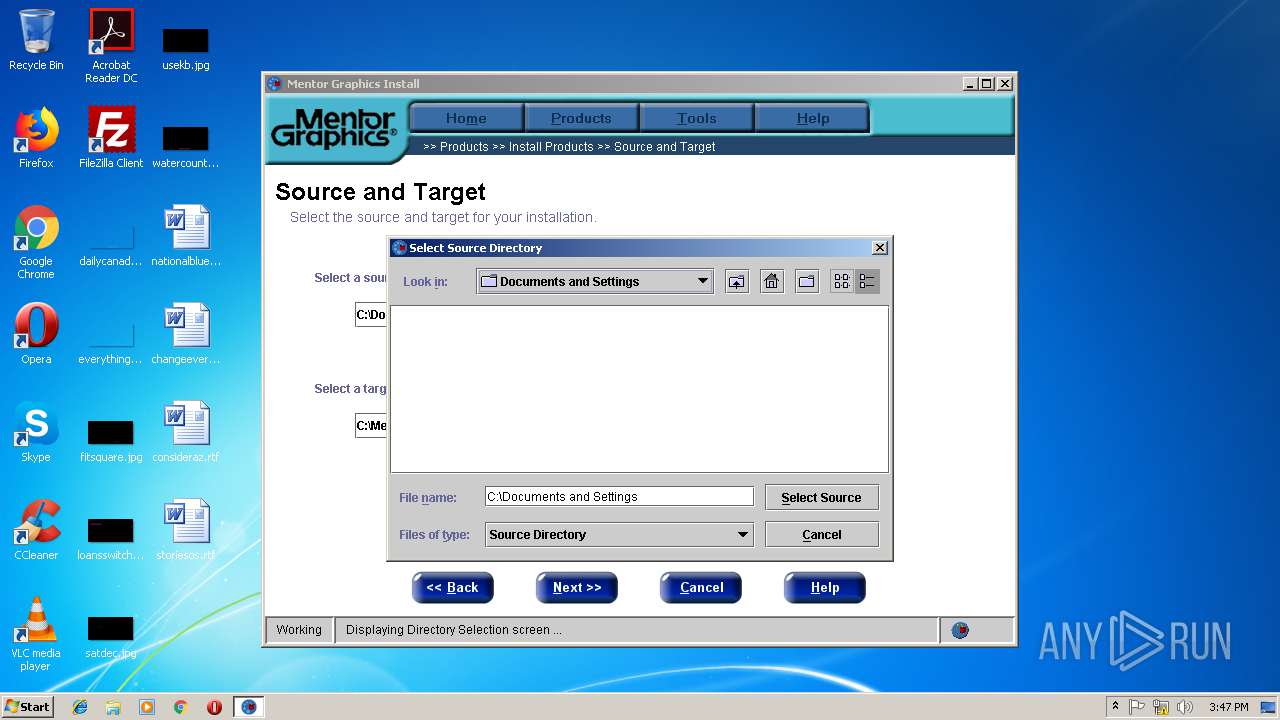Image resolution: width=1280 pixels, height=720 pixels.
Task: Show hidden system tray icons
Action: tap(1115, 707)
